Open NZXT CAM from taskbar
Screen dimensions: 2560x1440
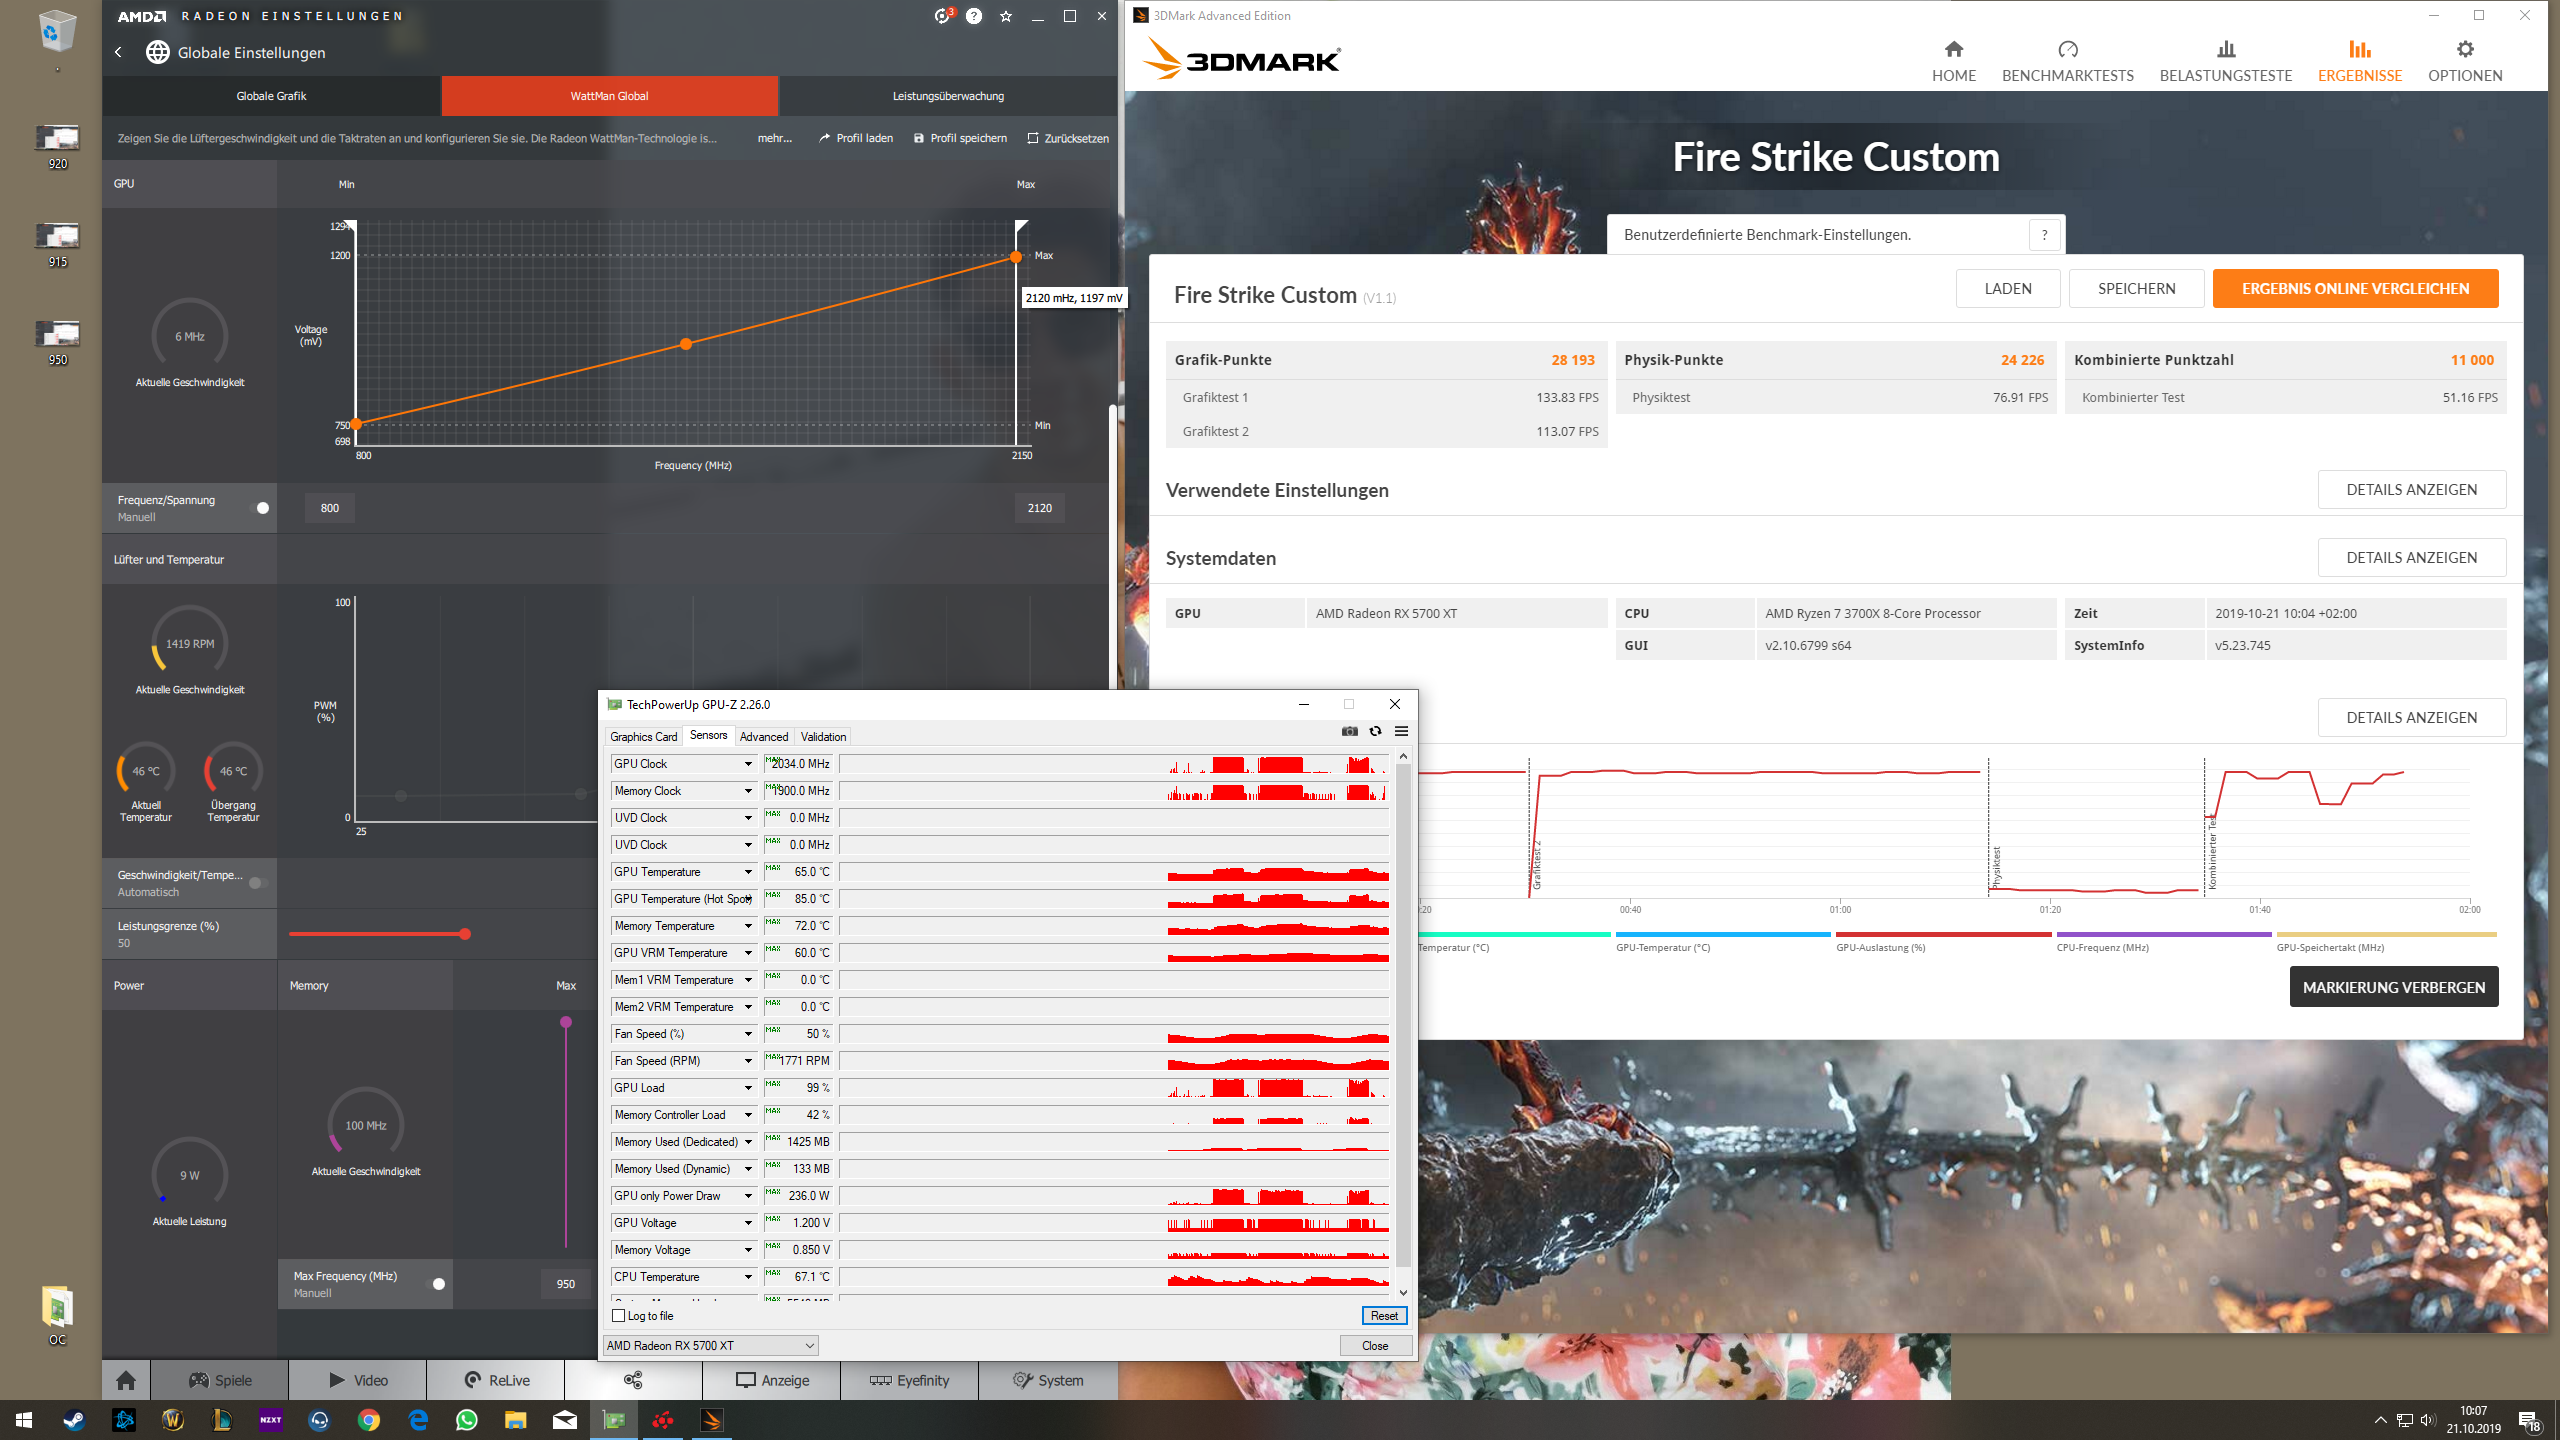270,1420
